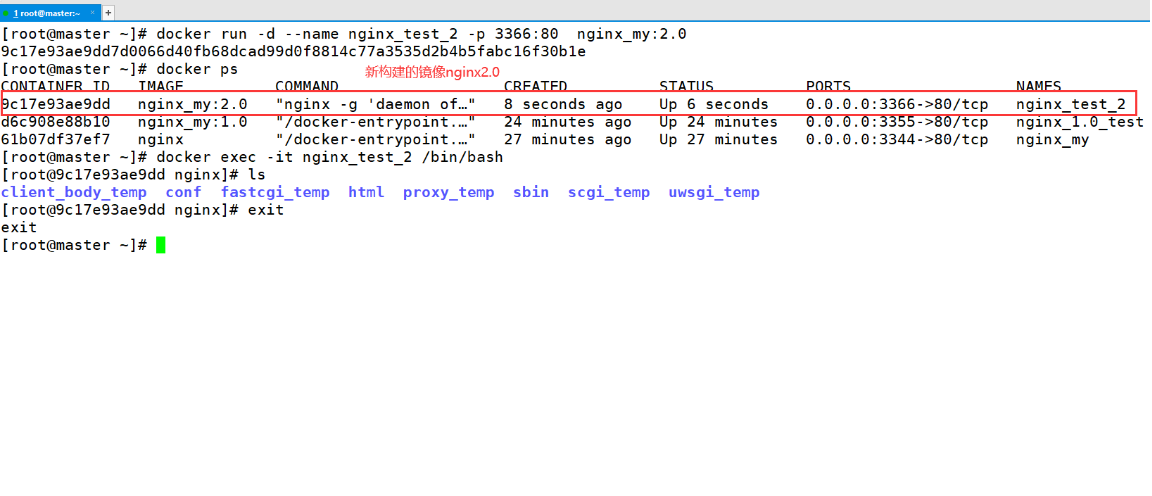Click the image name nginx in 61b07df37ef7 row
1152x496 pixels.
pos(160,140)
